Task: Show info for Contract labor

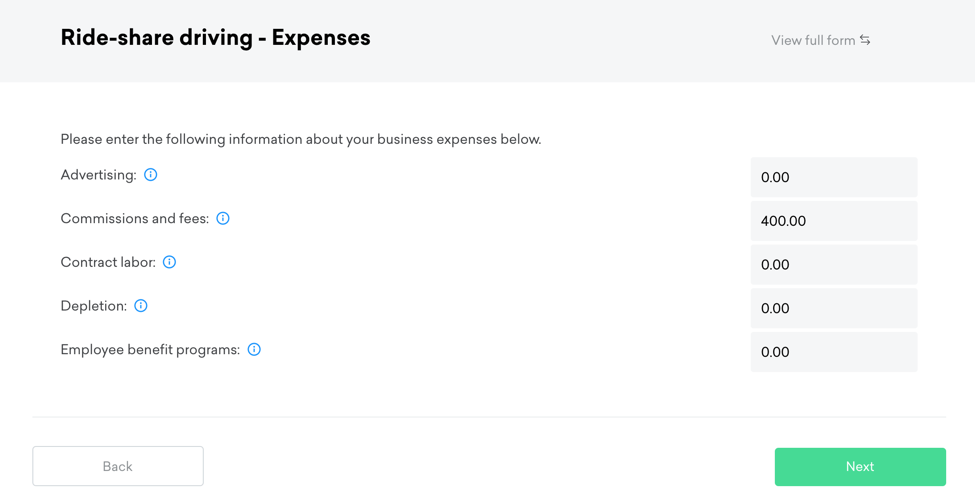Action: (x=170, y=262)
